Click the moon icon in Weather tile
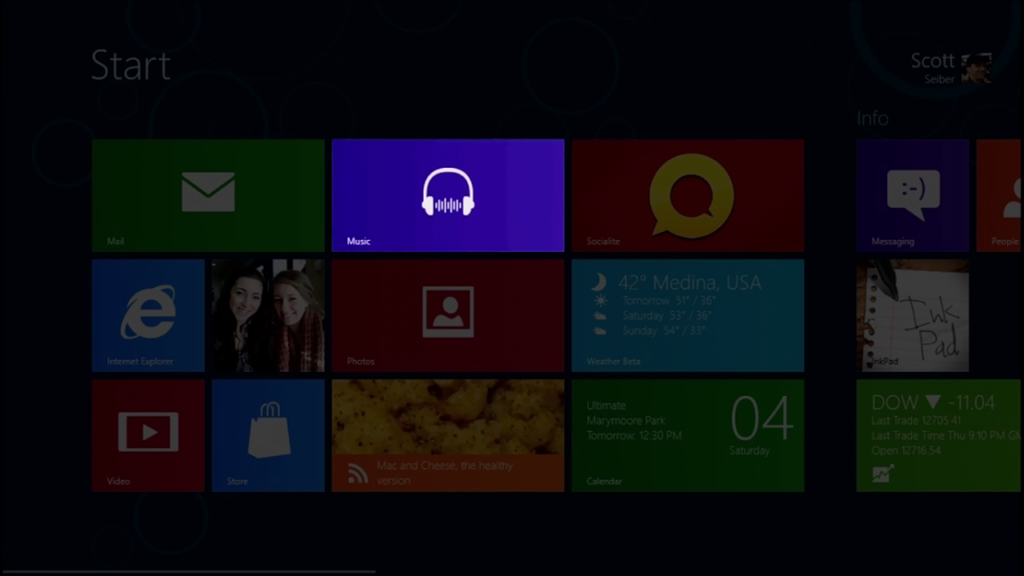This screenshot has width=1024, height=576. pos(598,282)
